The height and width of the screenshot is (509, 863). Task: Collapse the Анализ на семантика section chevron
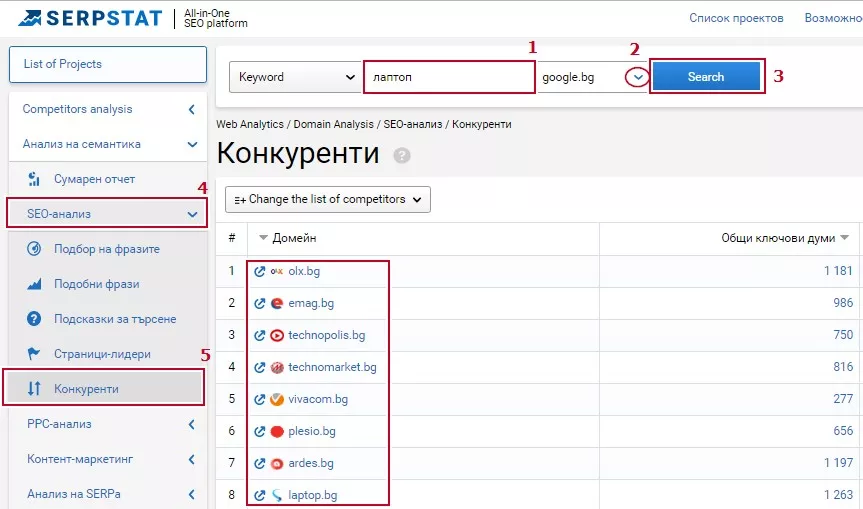[x=192, y=144]
